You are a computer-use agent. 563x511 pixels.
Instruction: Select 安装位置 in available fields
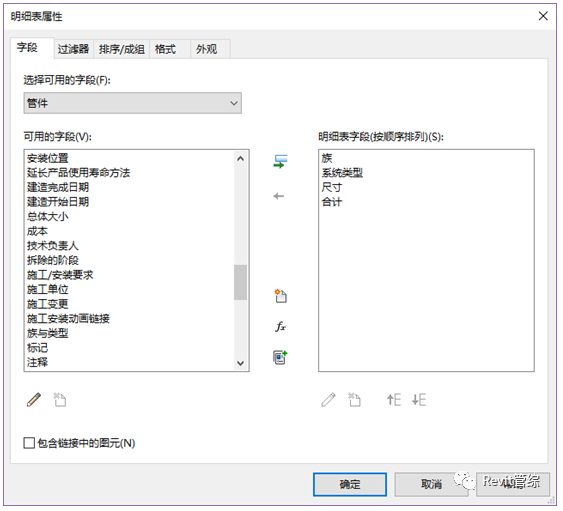47,158
